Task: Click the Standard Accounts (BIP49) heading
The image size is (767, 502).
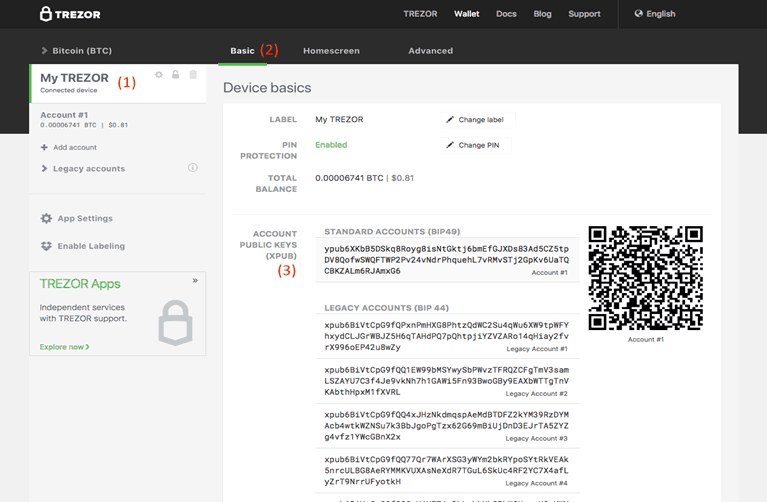Action: 392,231
